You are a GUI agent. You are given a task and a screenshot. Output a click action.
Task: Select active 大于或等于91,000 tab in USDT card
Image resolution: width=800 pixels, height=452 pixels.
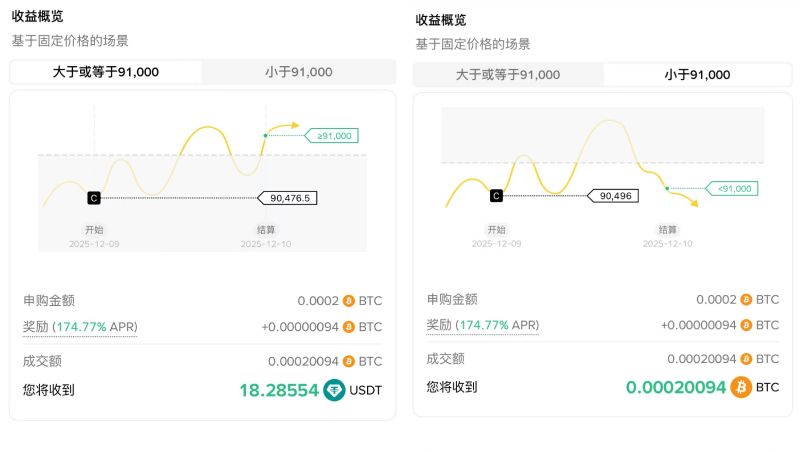click(x=106, y=72)
